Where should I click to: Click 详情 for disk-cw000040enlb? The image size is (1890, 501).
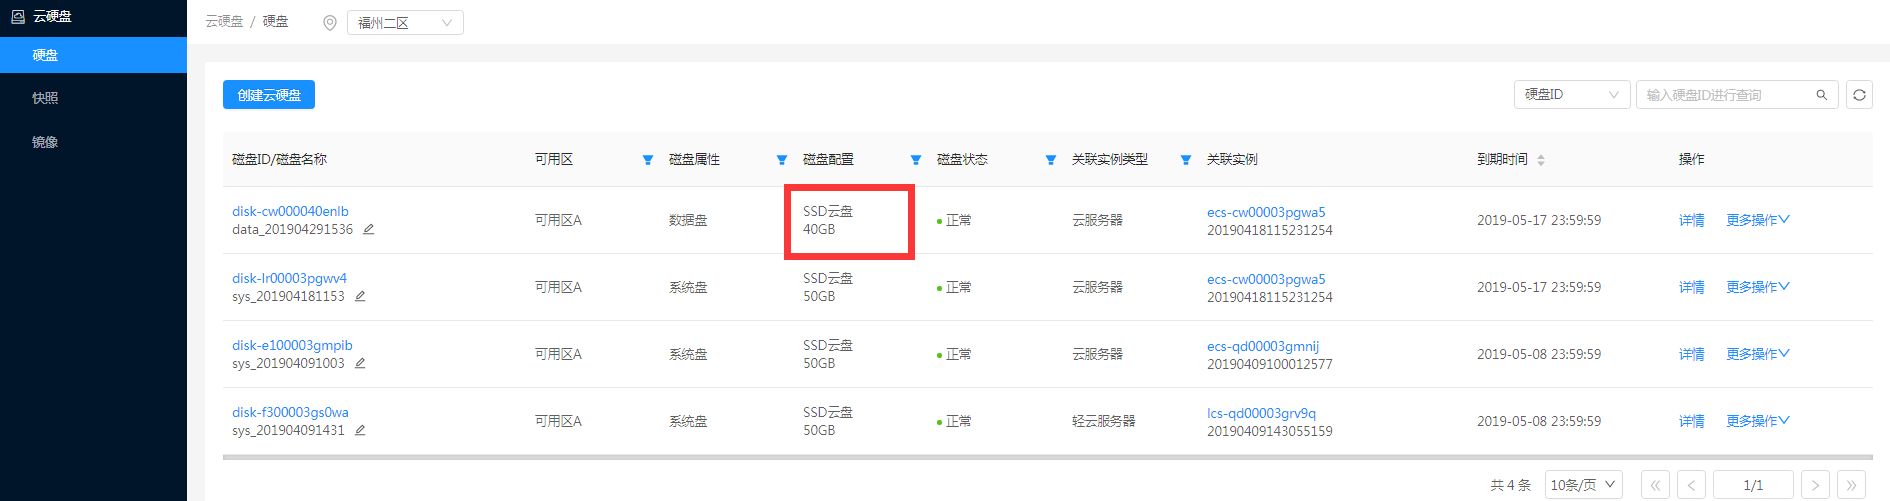click(1691, 220)
